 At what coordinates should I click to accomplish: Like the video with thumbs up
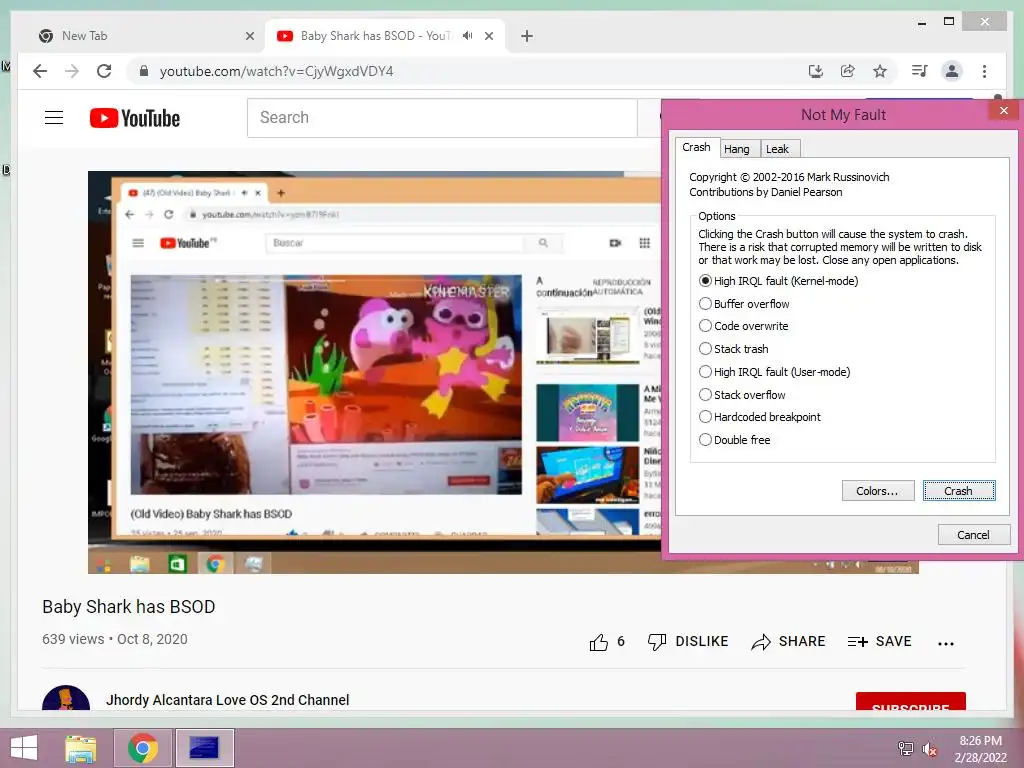pyautogui.click(x=599, y=642)
